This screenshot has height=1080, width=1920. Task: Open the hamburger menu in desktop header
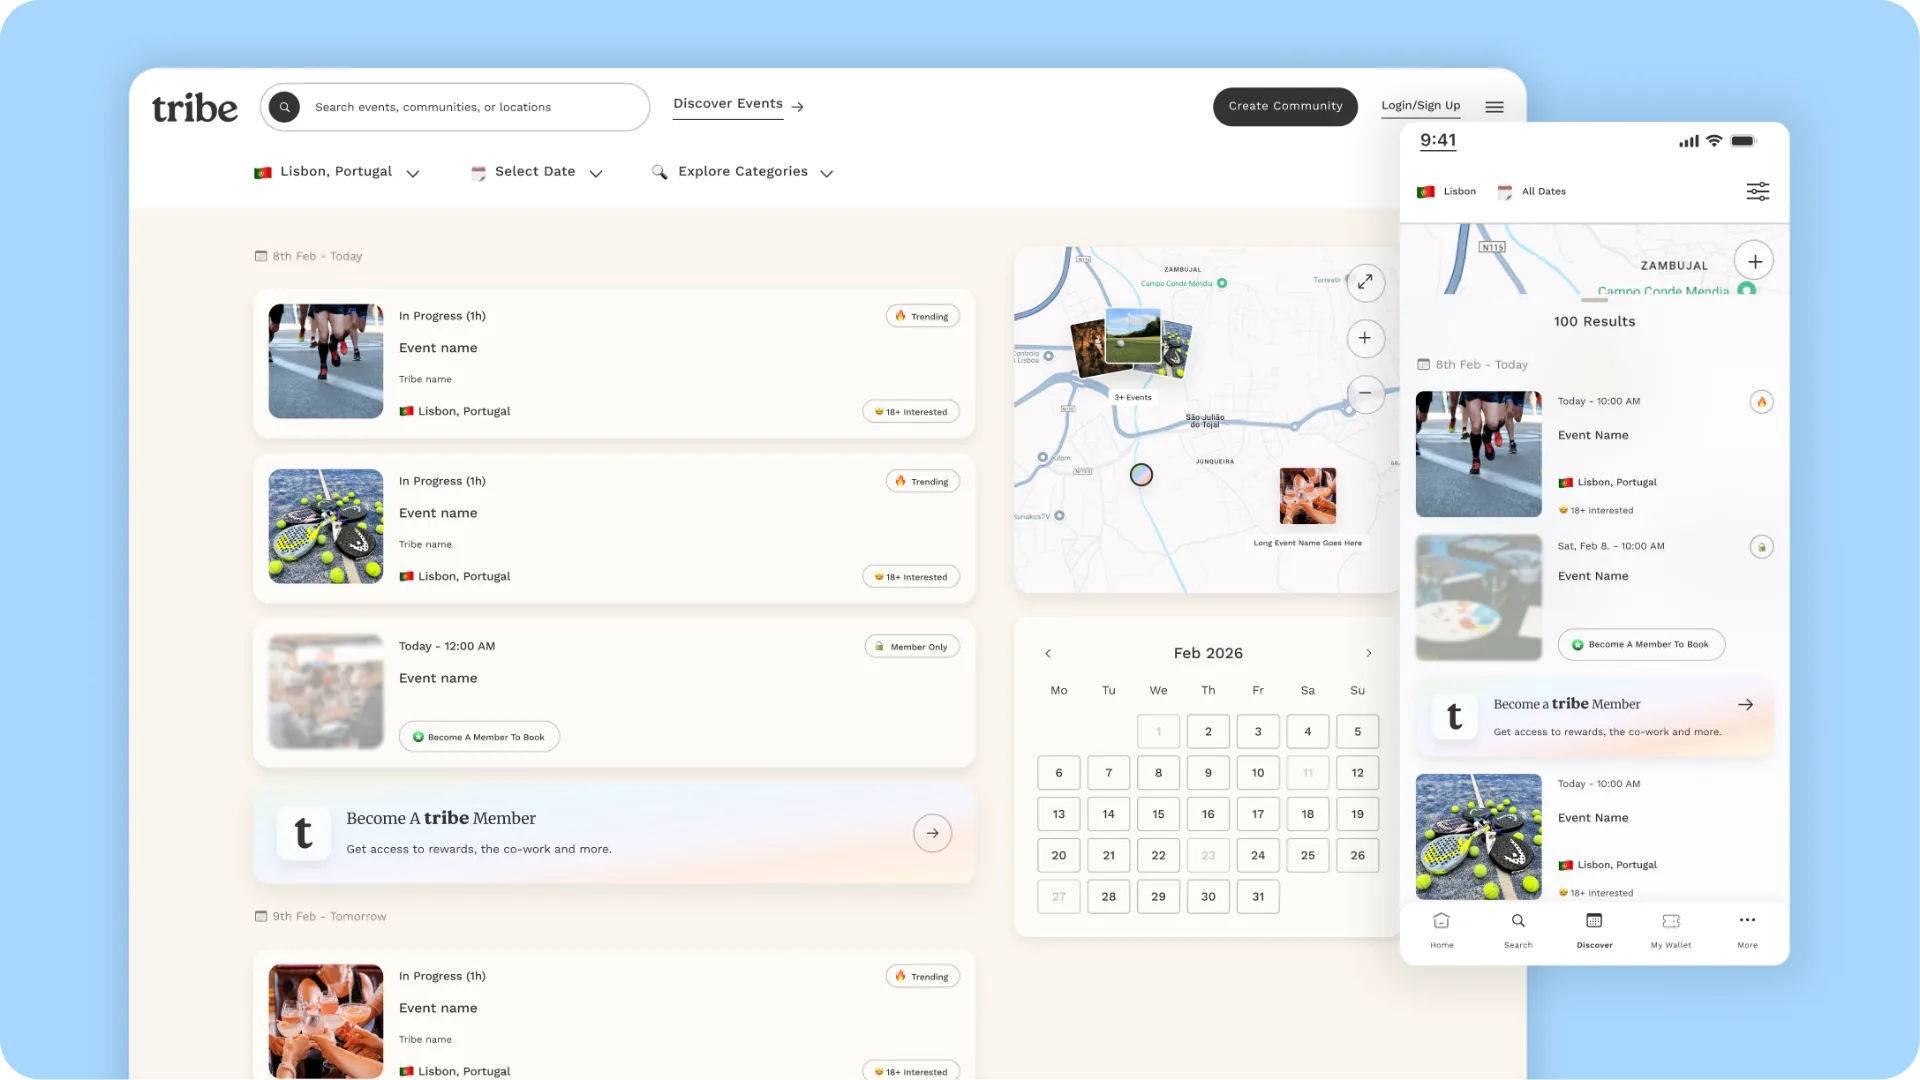[1494, 107]
